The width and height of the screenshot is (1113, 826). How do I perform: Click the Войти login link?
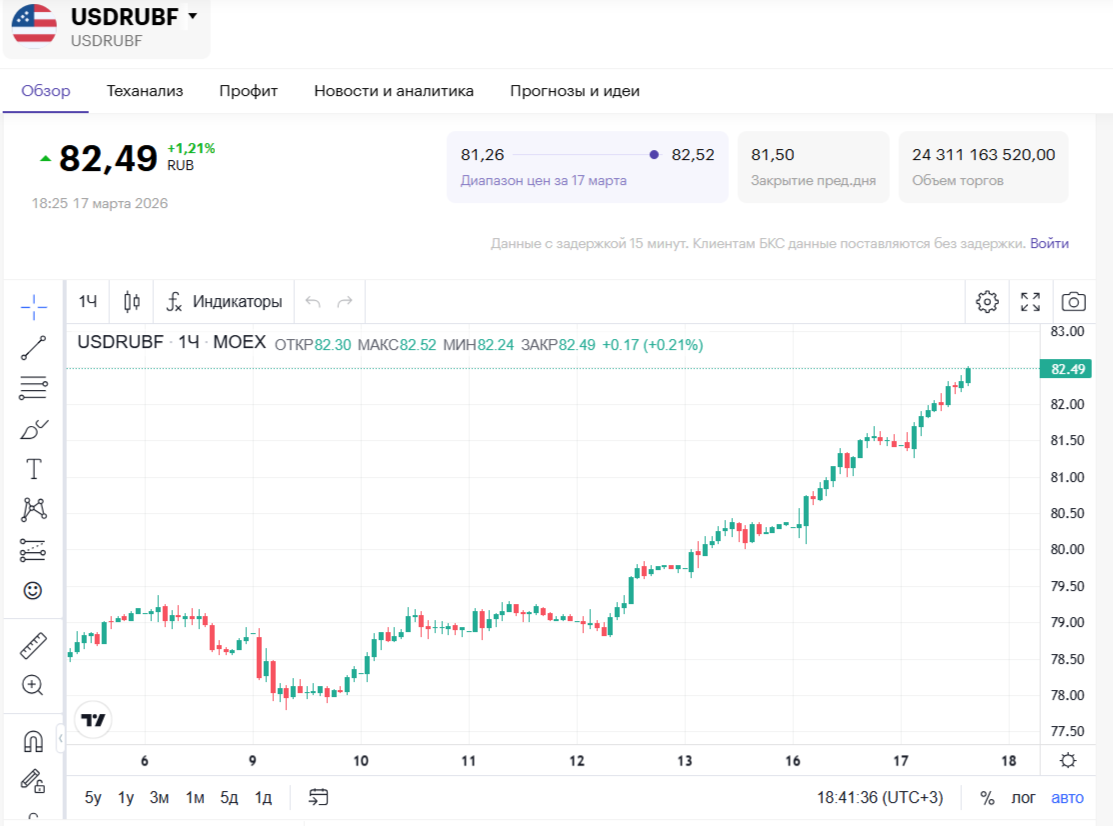point(1049,243)
